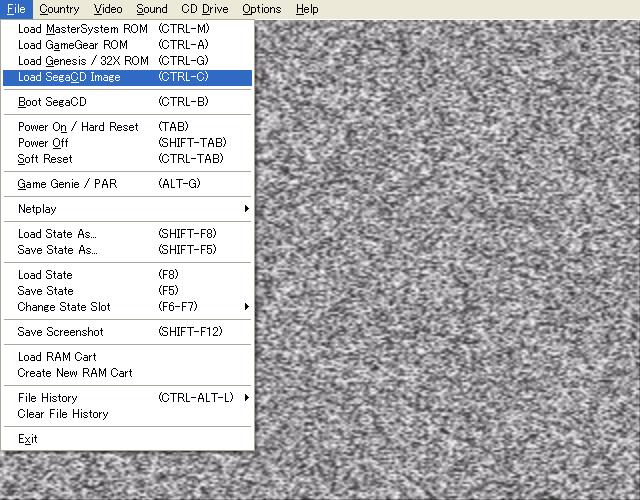Screen dimensions: 640x500
Task: Open the CD Drive menu
Action: pos(205,9)
